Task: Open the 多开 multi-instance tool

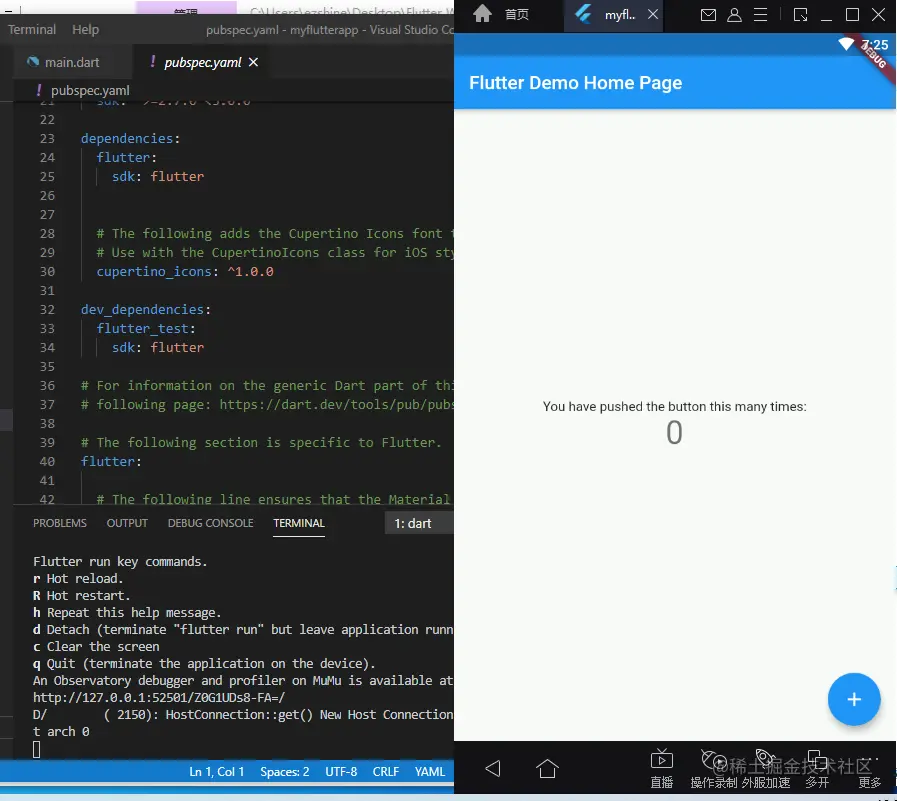Action: click(x=817, y=769)
